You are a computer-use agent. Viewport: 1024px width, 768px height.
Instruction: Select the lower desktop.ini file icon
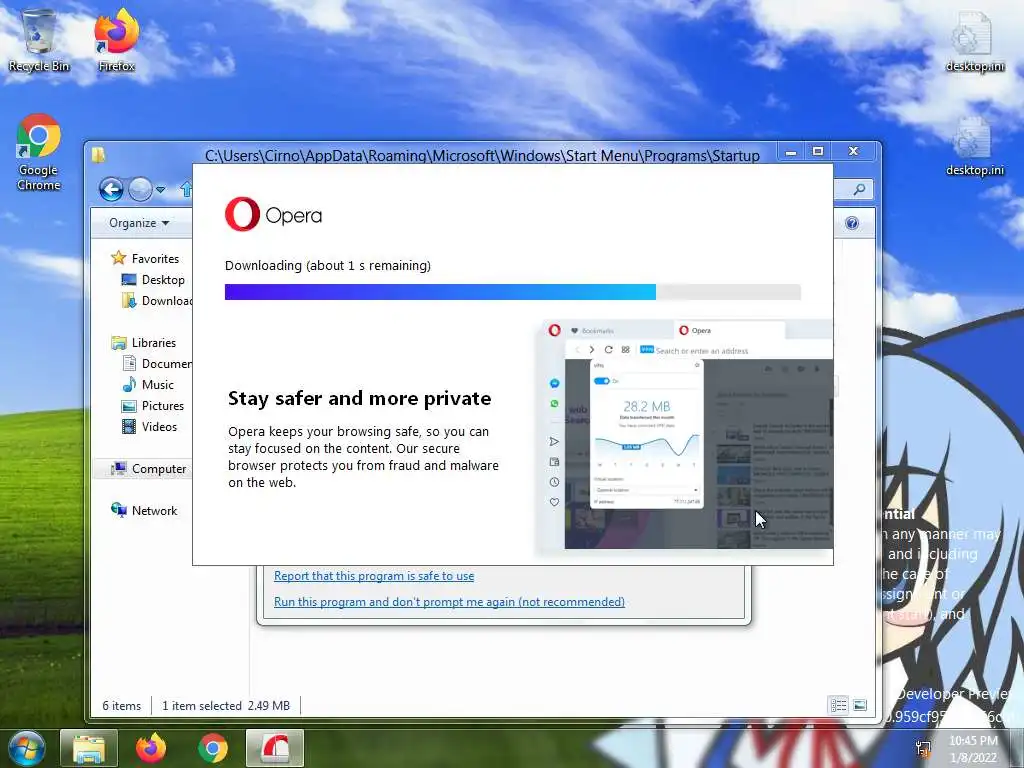tap(974, 145)
